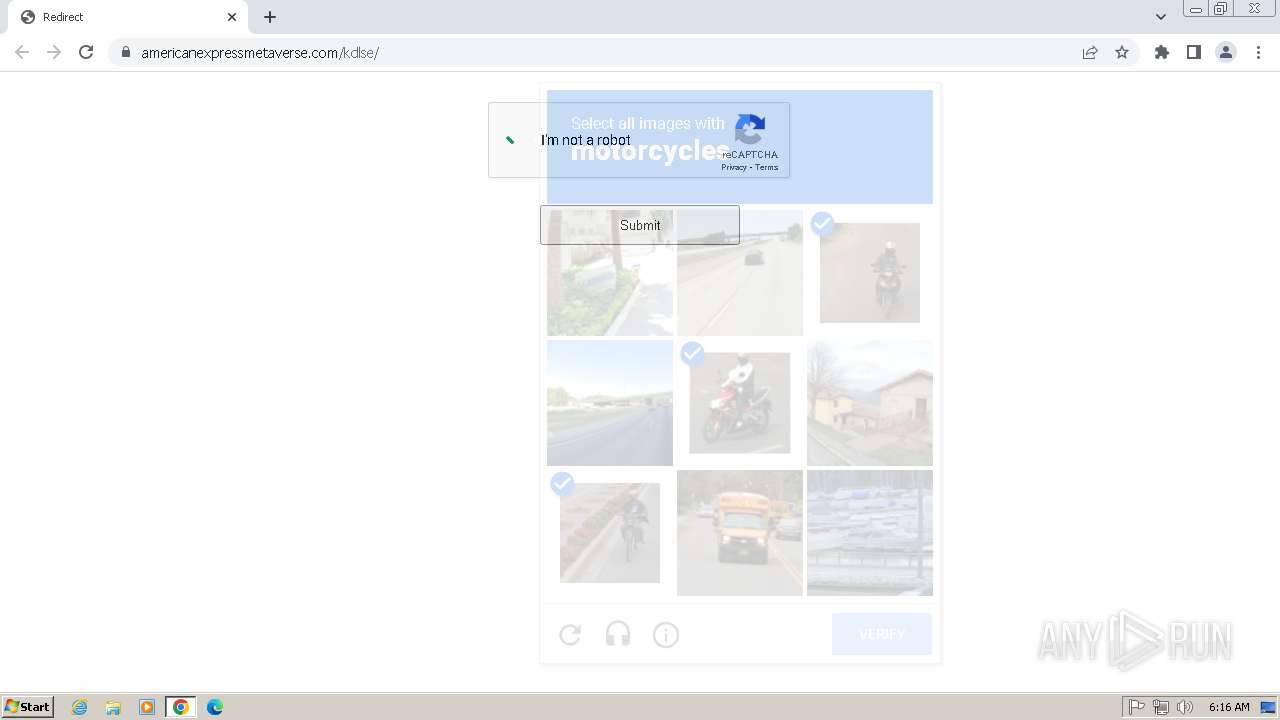
Task: Click the reCAPTCHA logo
Action: click(x=750, y=130)
